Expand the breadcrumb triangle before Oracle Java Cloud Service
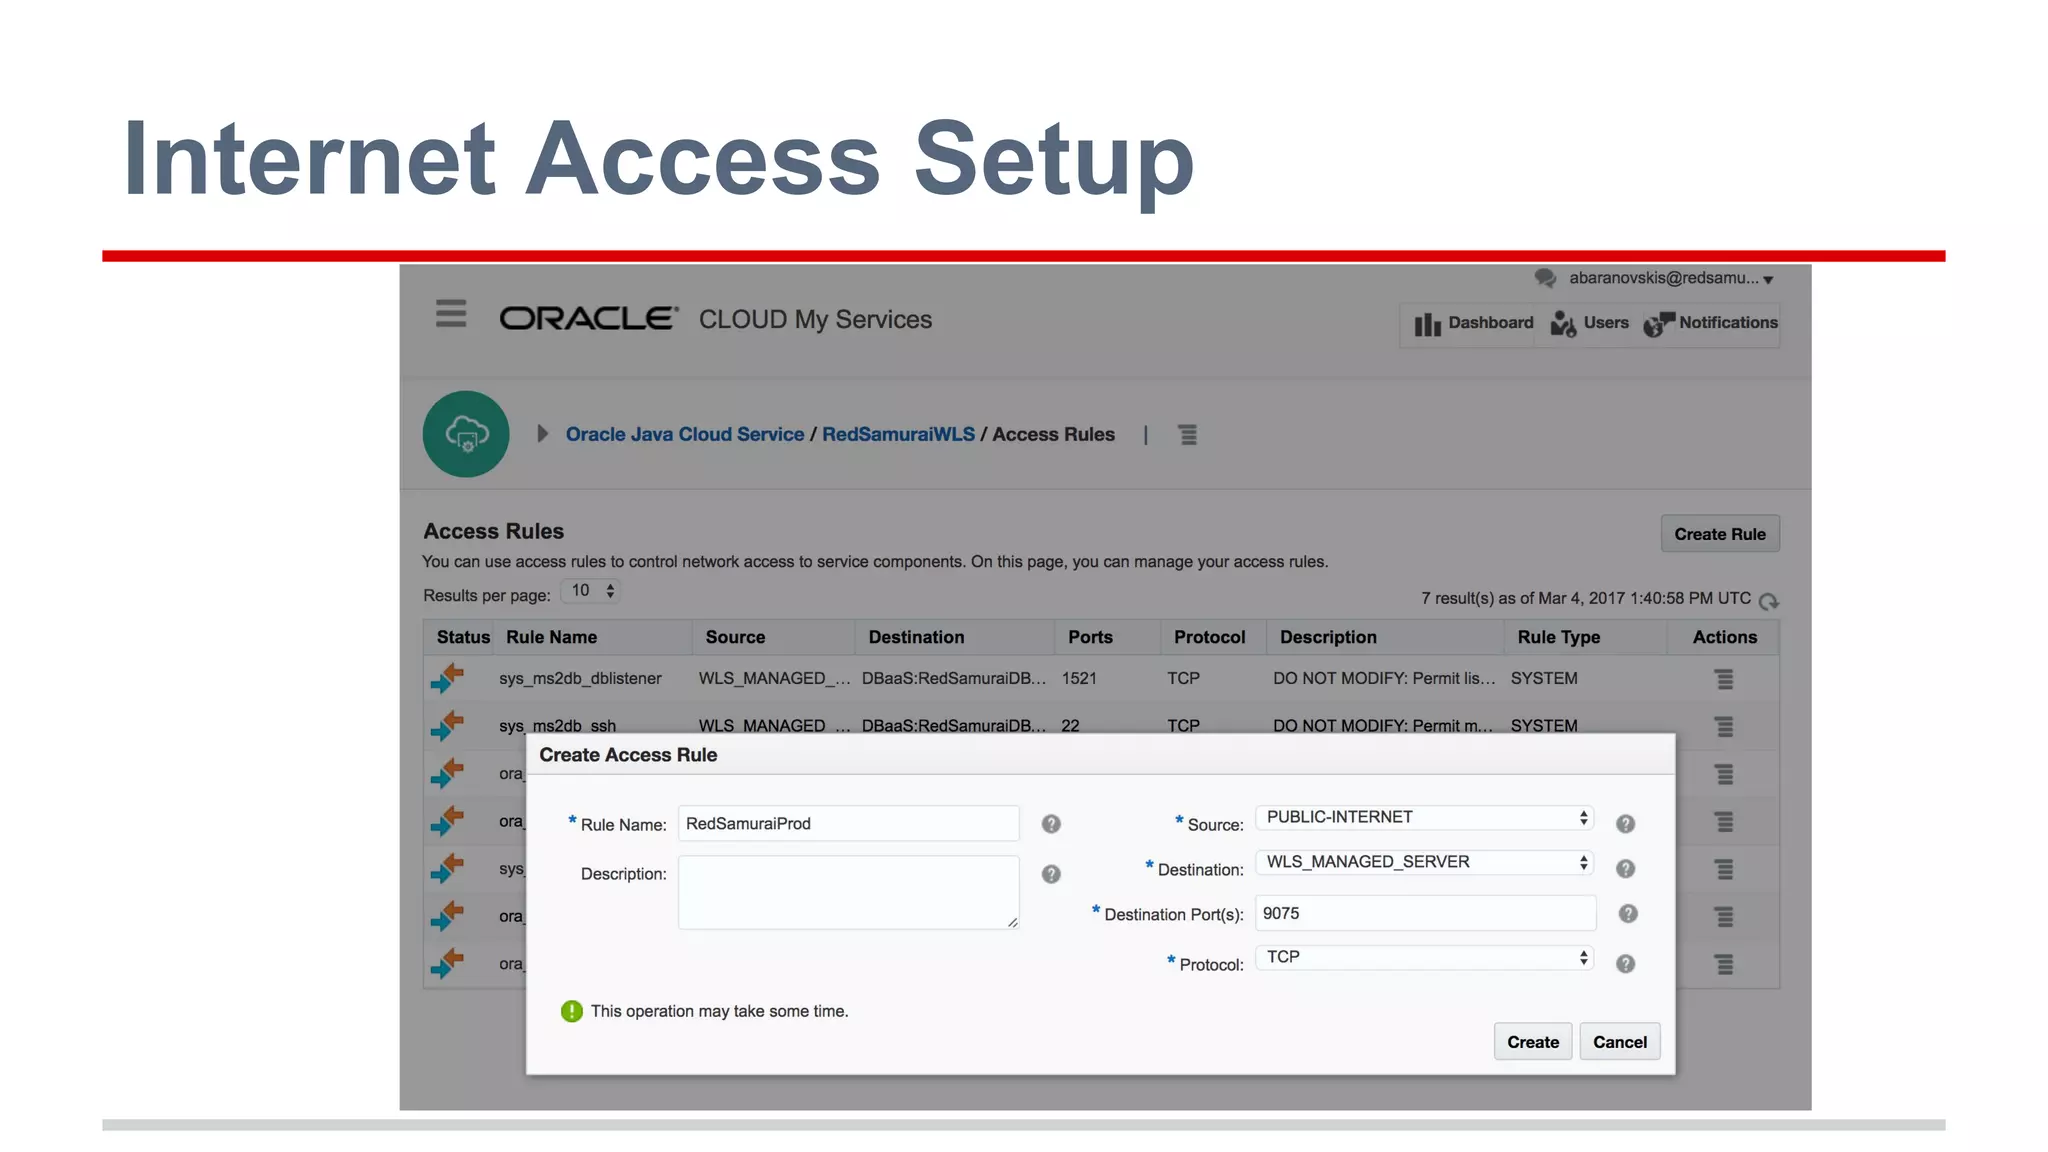This screenshot has width=2048, height=1152. (x=542, y=434)
